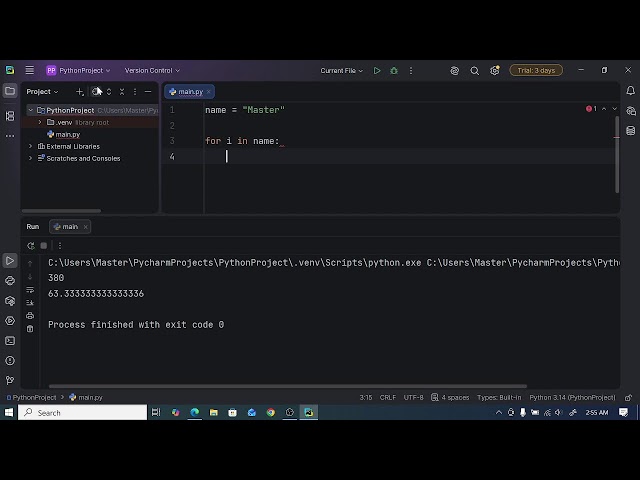Image resolution: width=640 pixels, height=480 pixels.
Task: Open Version Control dropdown
Action: coord(152,71)
